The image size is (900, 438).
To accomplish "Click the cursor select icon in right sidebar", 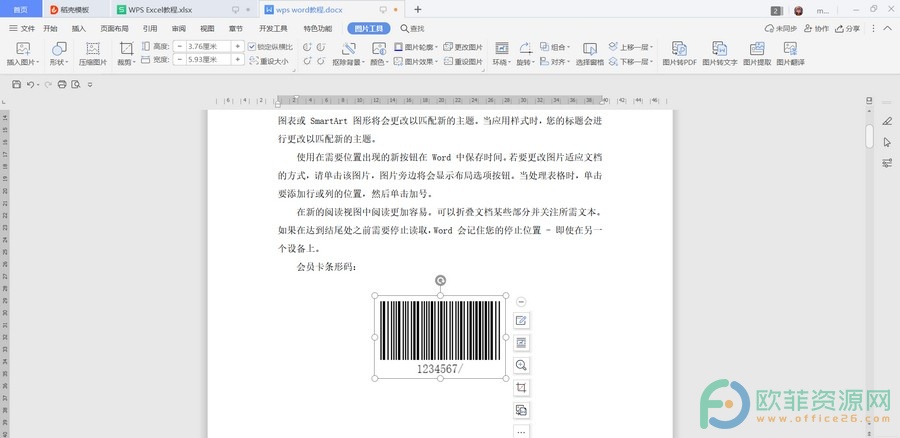I will point(887,142).
